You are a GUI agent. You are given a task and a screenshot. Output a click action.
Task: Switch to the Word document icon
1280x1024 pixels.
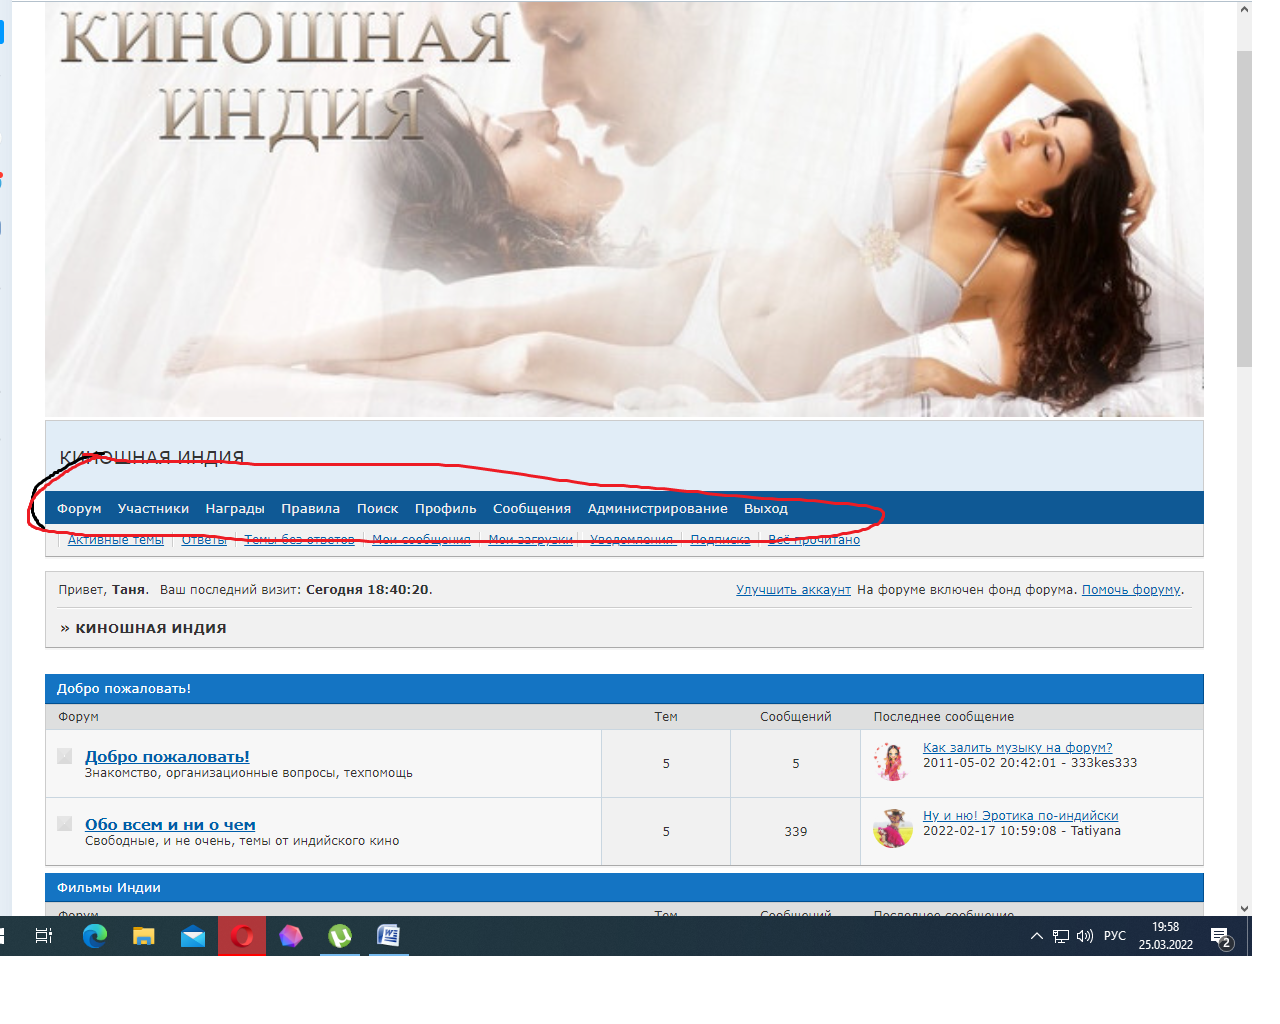[x=388, y=936]
